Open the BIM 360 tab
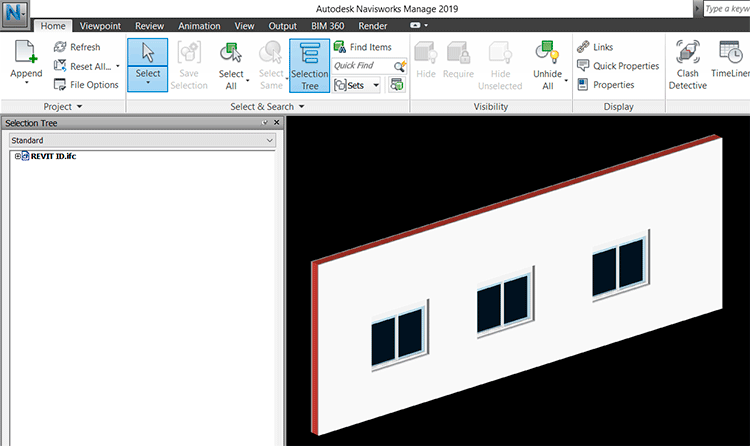Image resolution: width=750 pixels, height=446 pixels. pyautogui.click(x=327, y=26)
